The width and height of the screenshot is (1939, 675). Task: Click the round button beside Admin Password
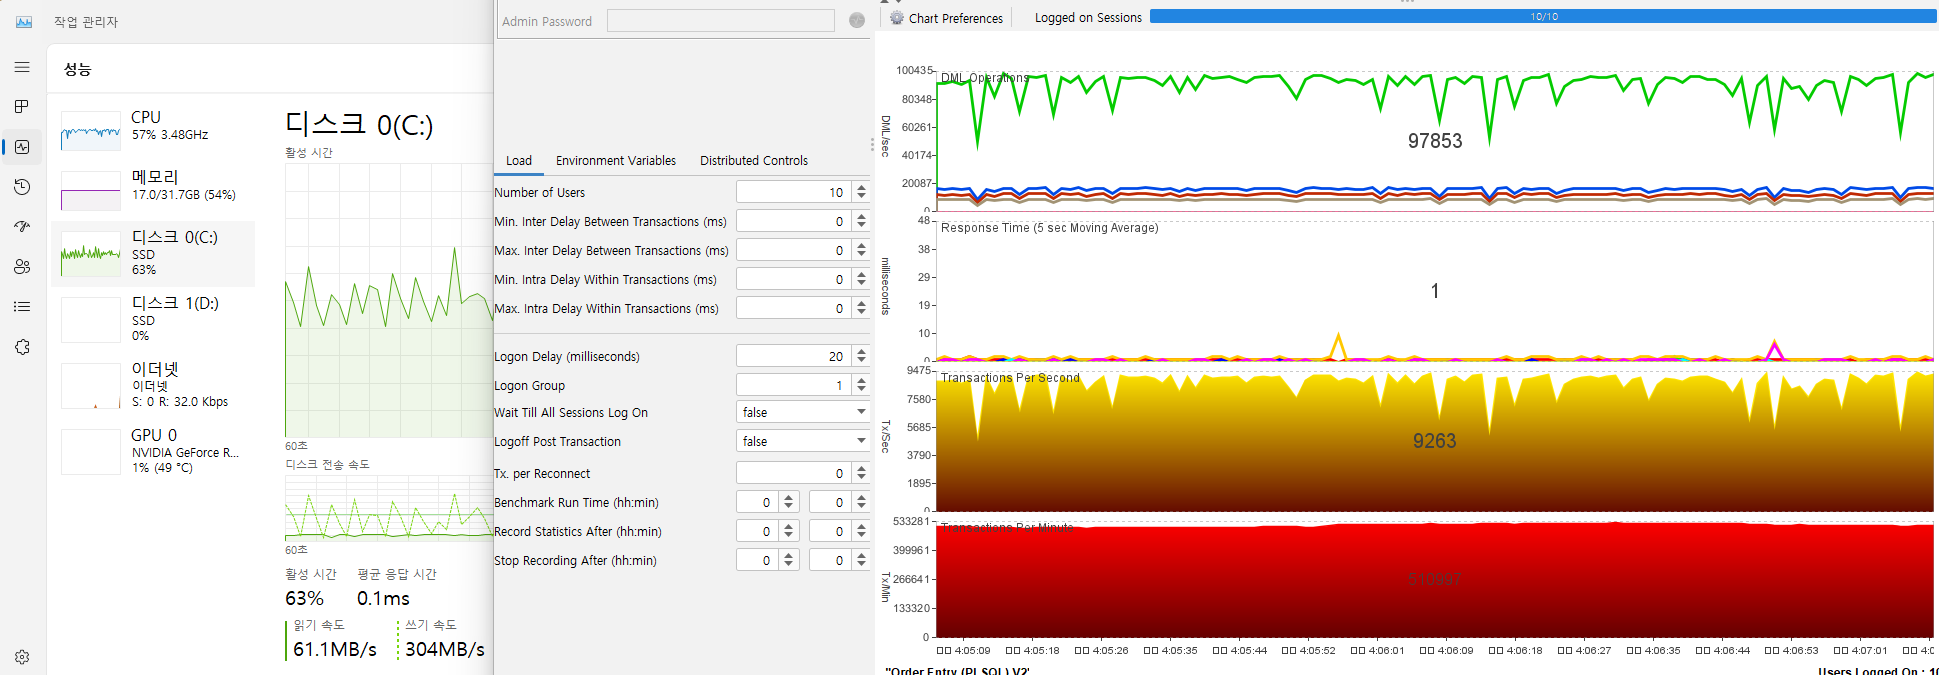pyautogui.click(x=857, y=20)
